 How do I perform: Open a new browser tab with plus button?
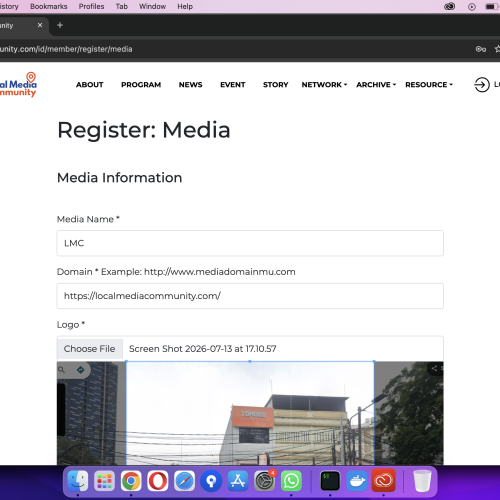pyautogui.click(x=60, y=25)
